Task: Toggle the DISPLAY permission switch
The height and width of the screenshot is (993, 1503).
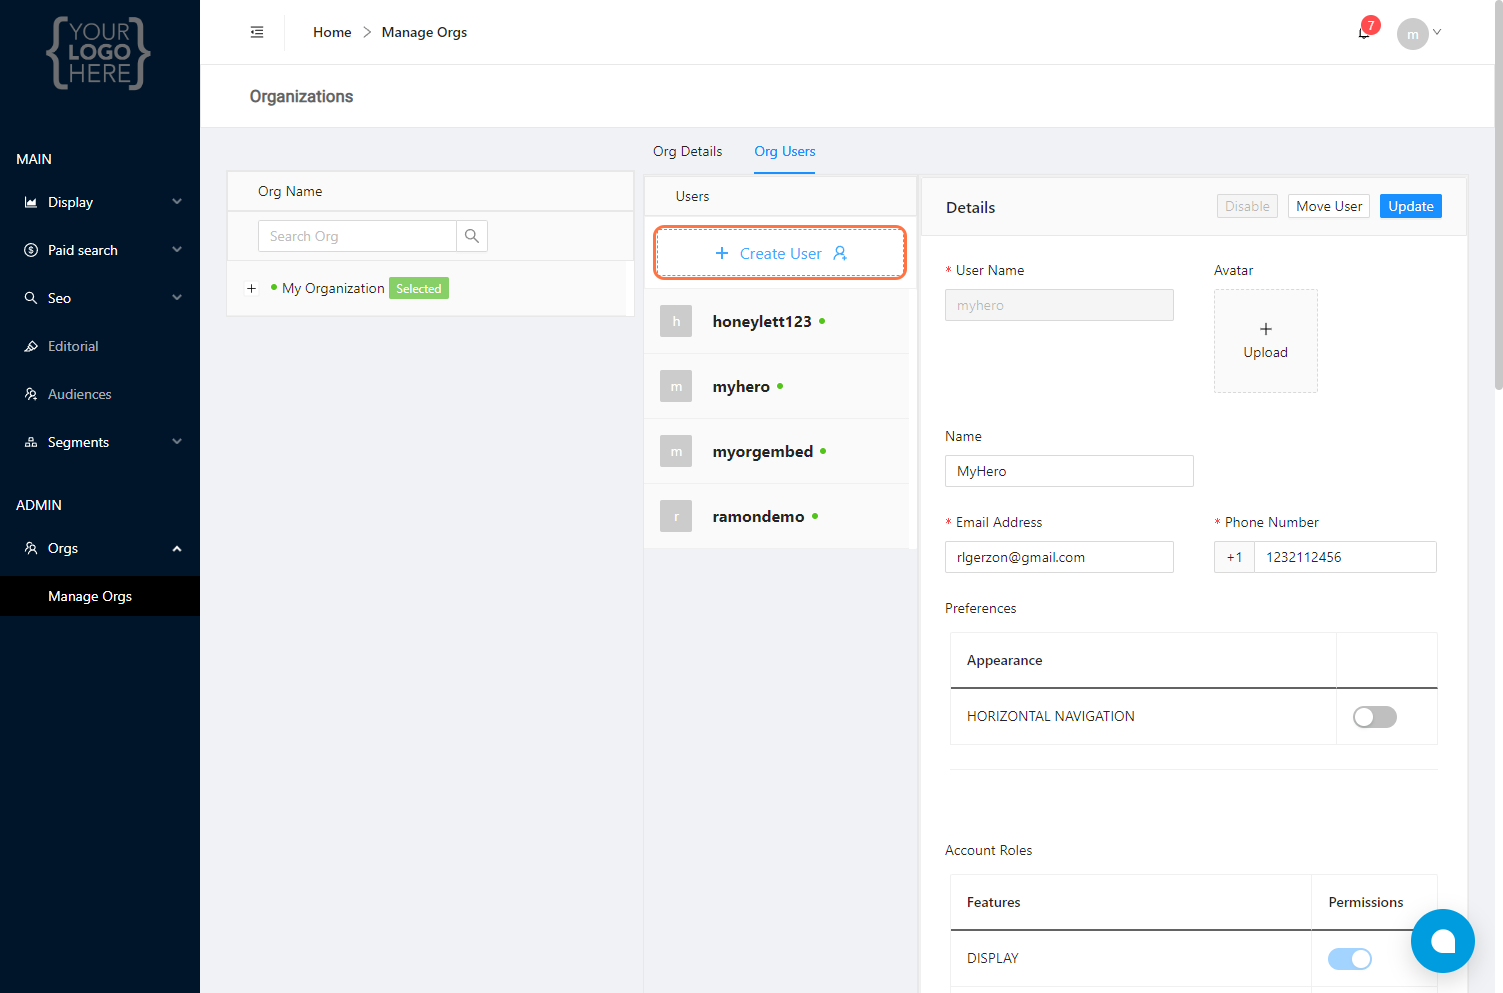Action: (x=1349, y=959)
